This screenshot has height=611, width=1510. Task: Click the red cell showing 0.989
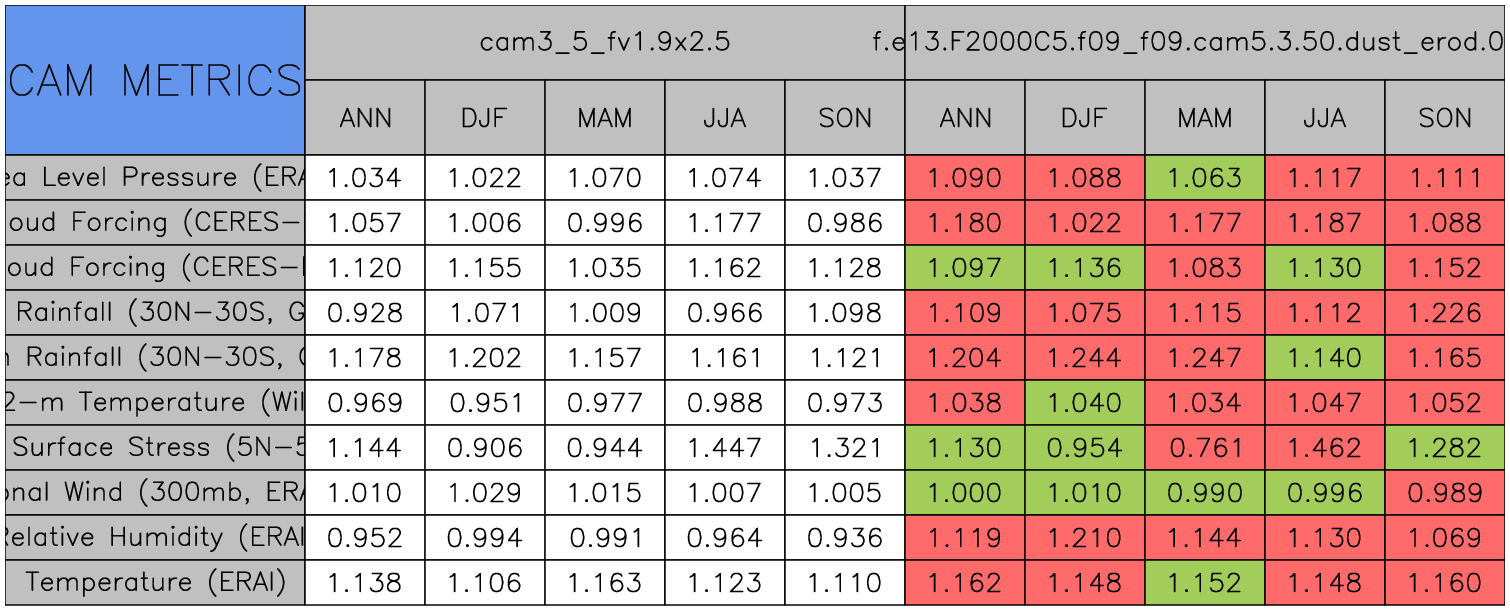(1445, 492)
